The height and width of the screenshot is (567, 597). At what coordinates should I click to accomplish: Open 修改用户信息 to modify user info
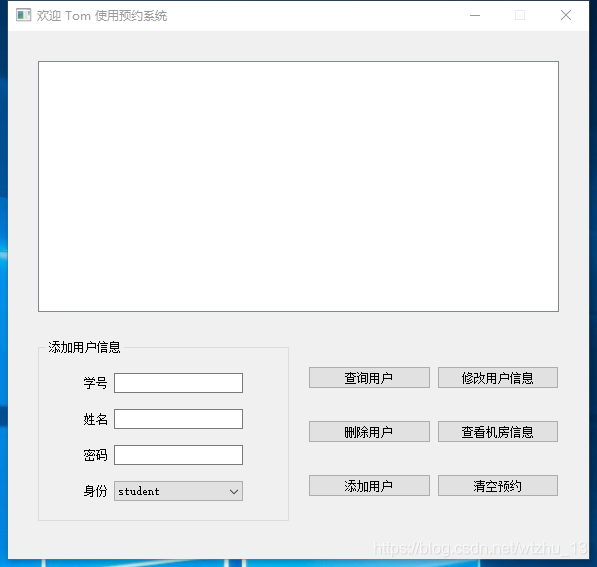coord(498,378)
